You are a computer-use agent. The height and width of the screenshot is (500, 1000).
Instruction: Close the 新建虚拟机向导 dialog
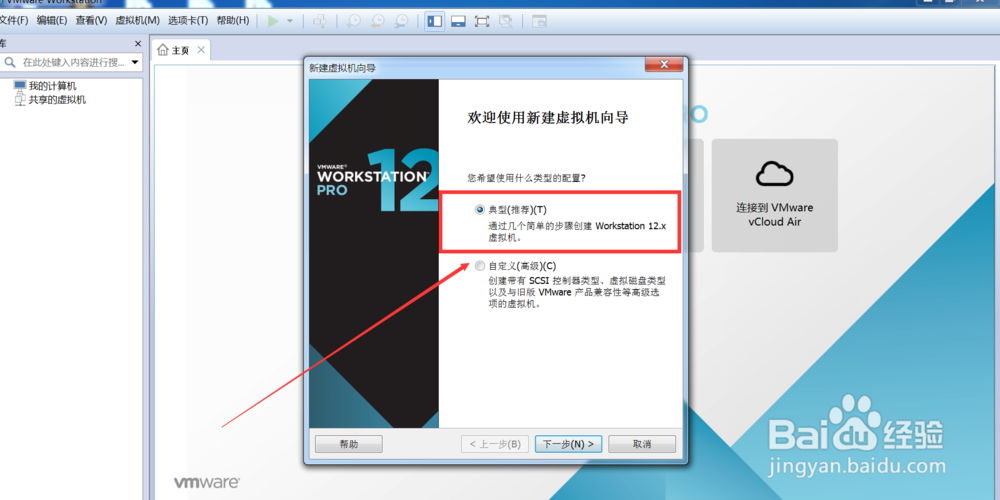[x=663, y=64]
